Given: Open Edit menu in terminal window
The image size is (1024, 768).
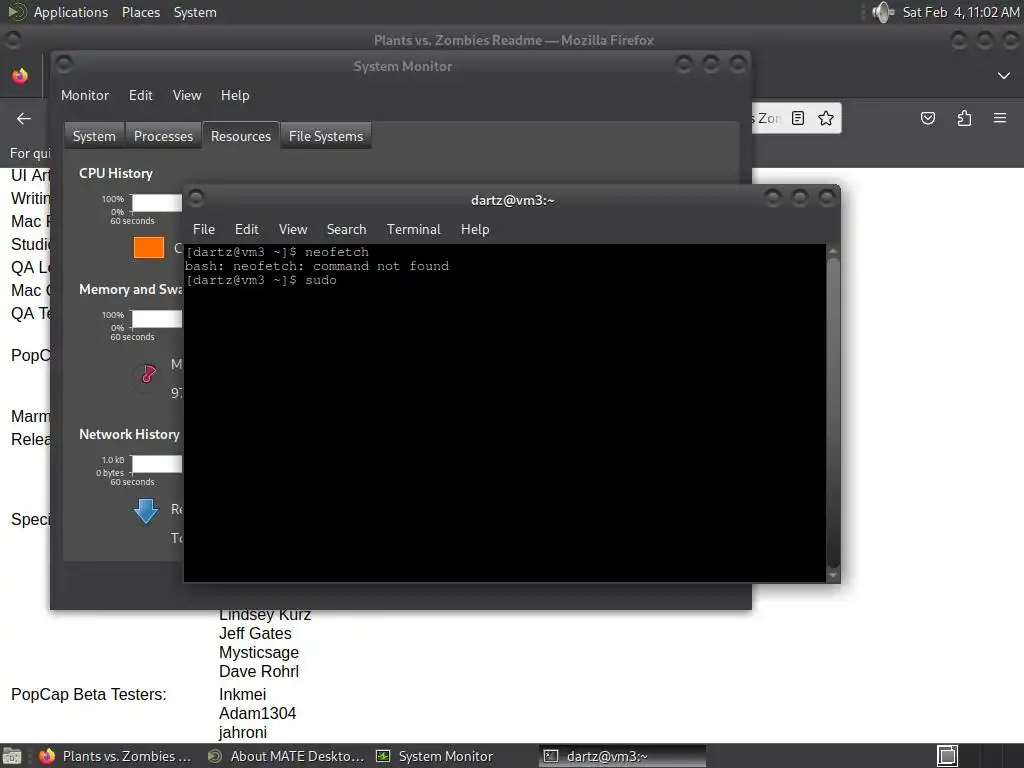Looking at the screenshot, I should pyautogui.click(x=247, y=229).
